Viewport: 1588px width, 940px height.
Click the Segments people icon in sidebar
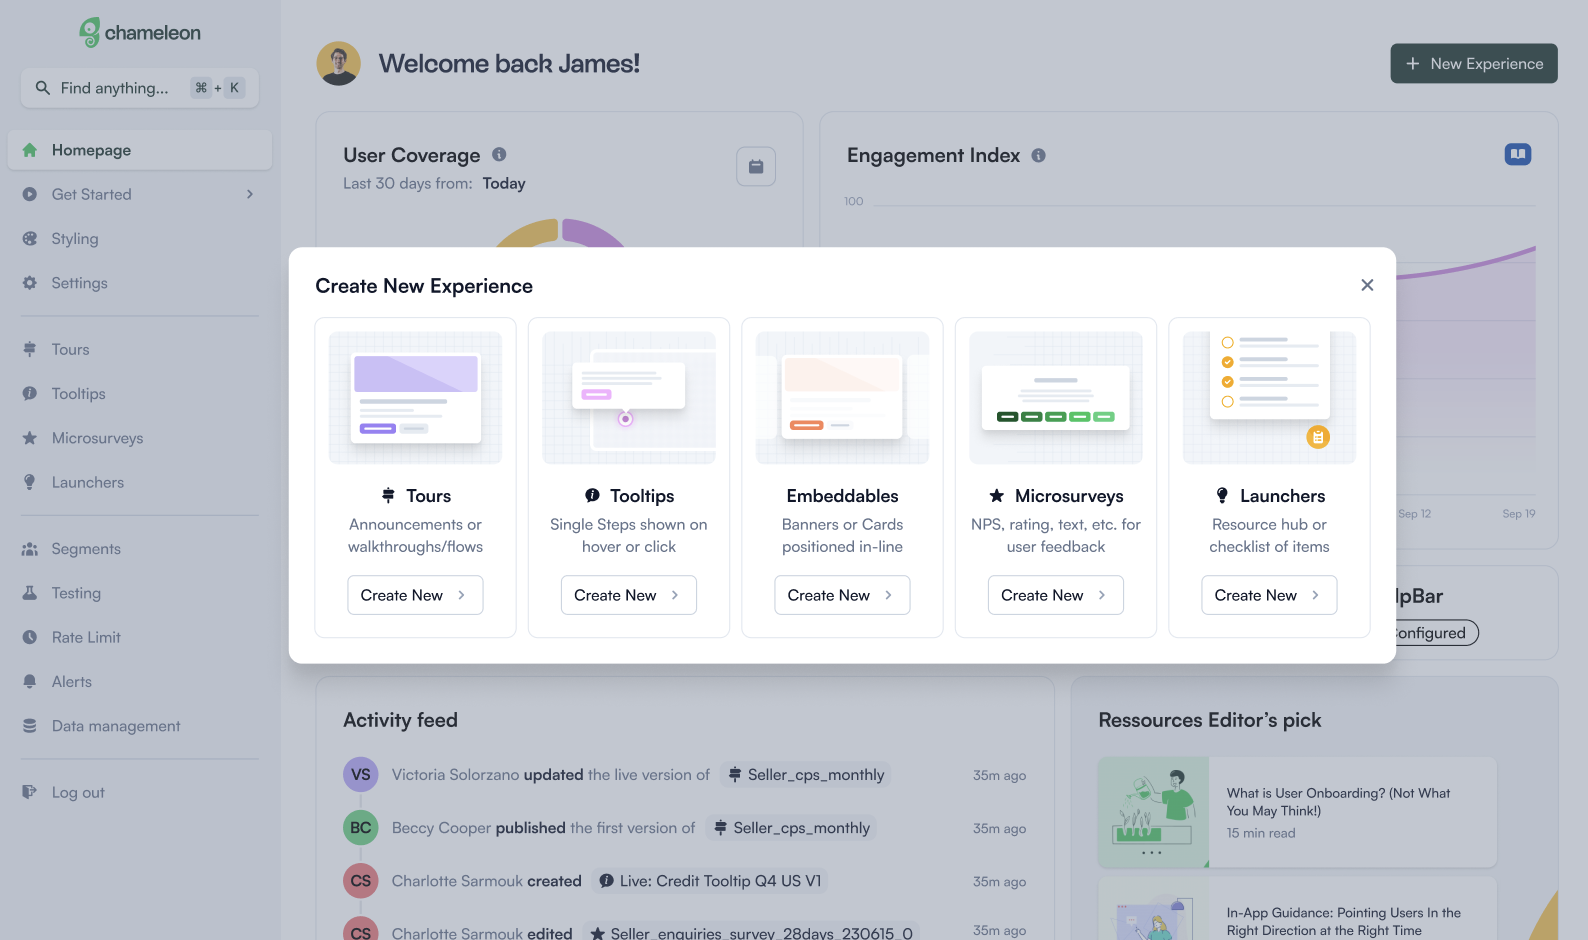tap(30, 549)
